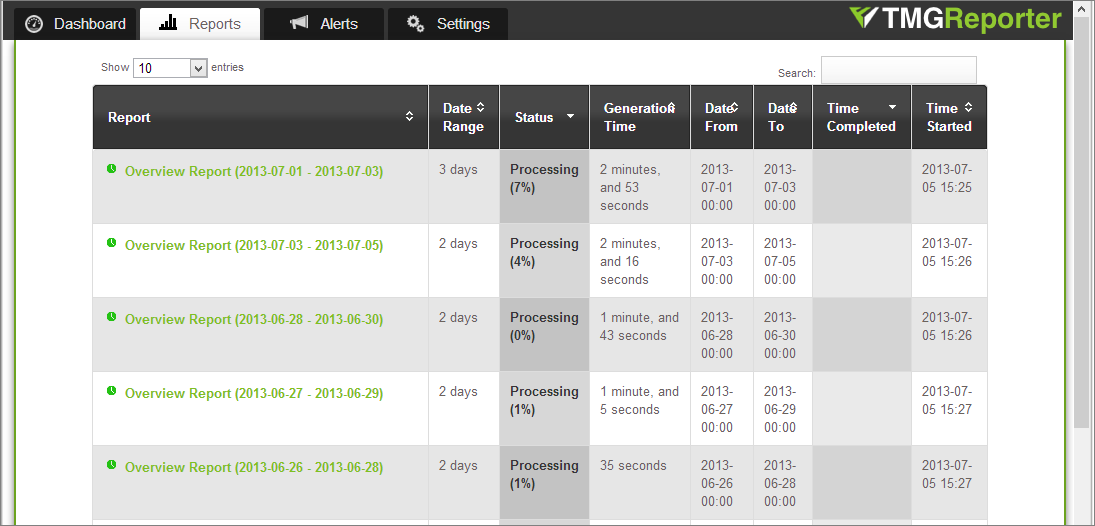Click the Settings gears icon
Image resolution: width=1095 pixels, height=526 pixels.
[415, 24]
